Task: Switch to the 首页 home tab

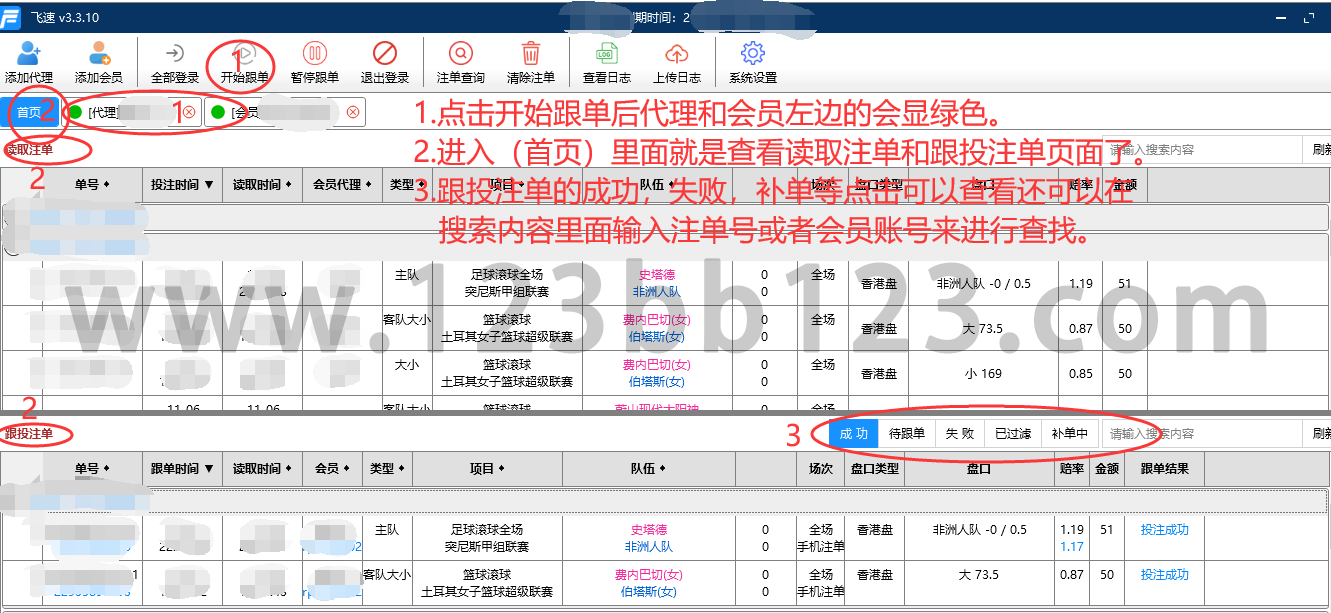Action: 29,112
